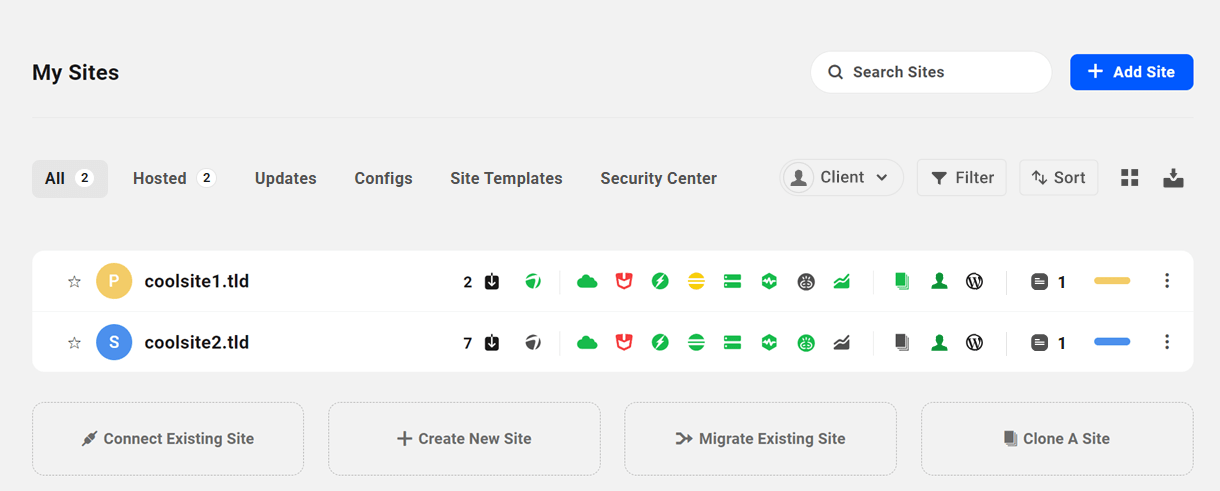Screen dimensions: 1220x491
Task: Star coolsite2.tld as favorite
Action: tap(74, 343)
